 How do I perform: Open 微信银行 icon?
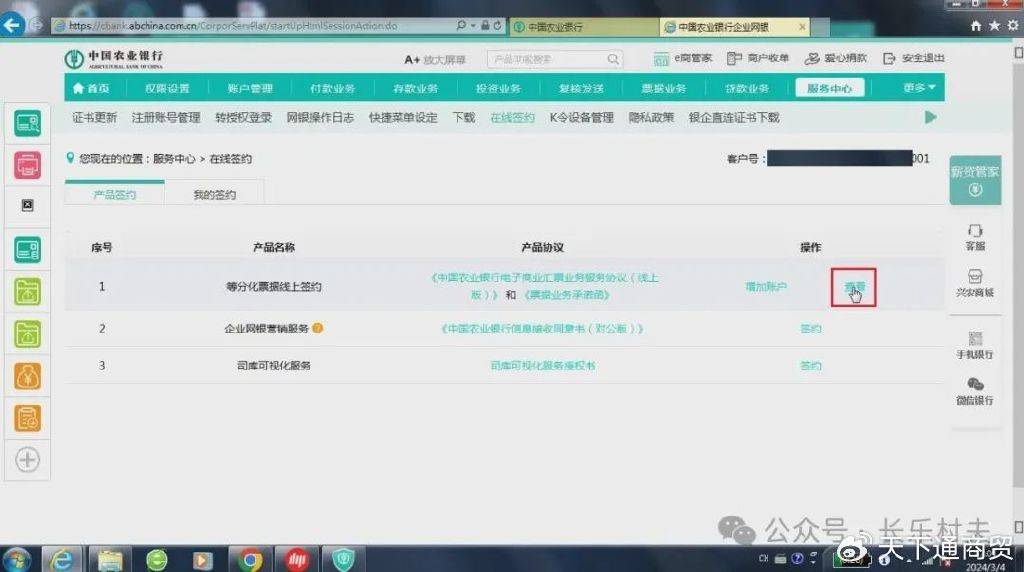click(975, 391)
